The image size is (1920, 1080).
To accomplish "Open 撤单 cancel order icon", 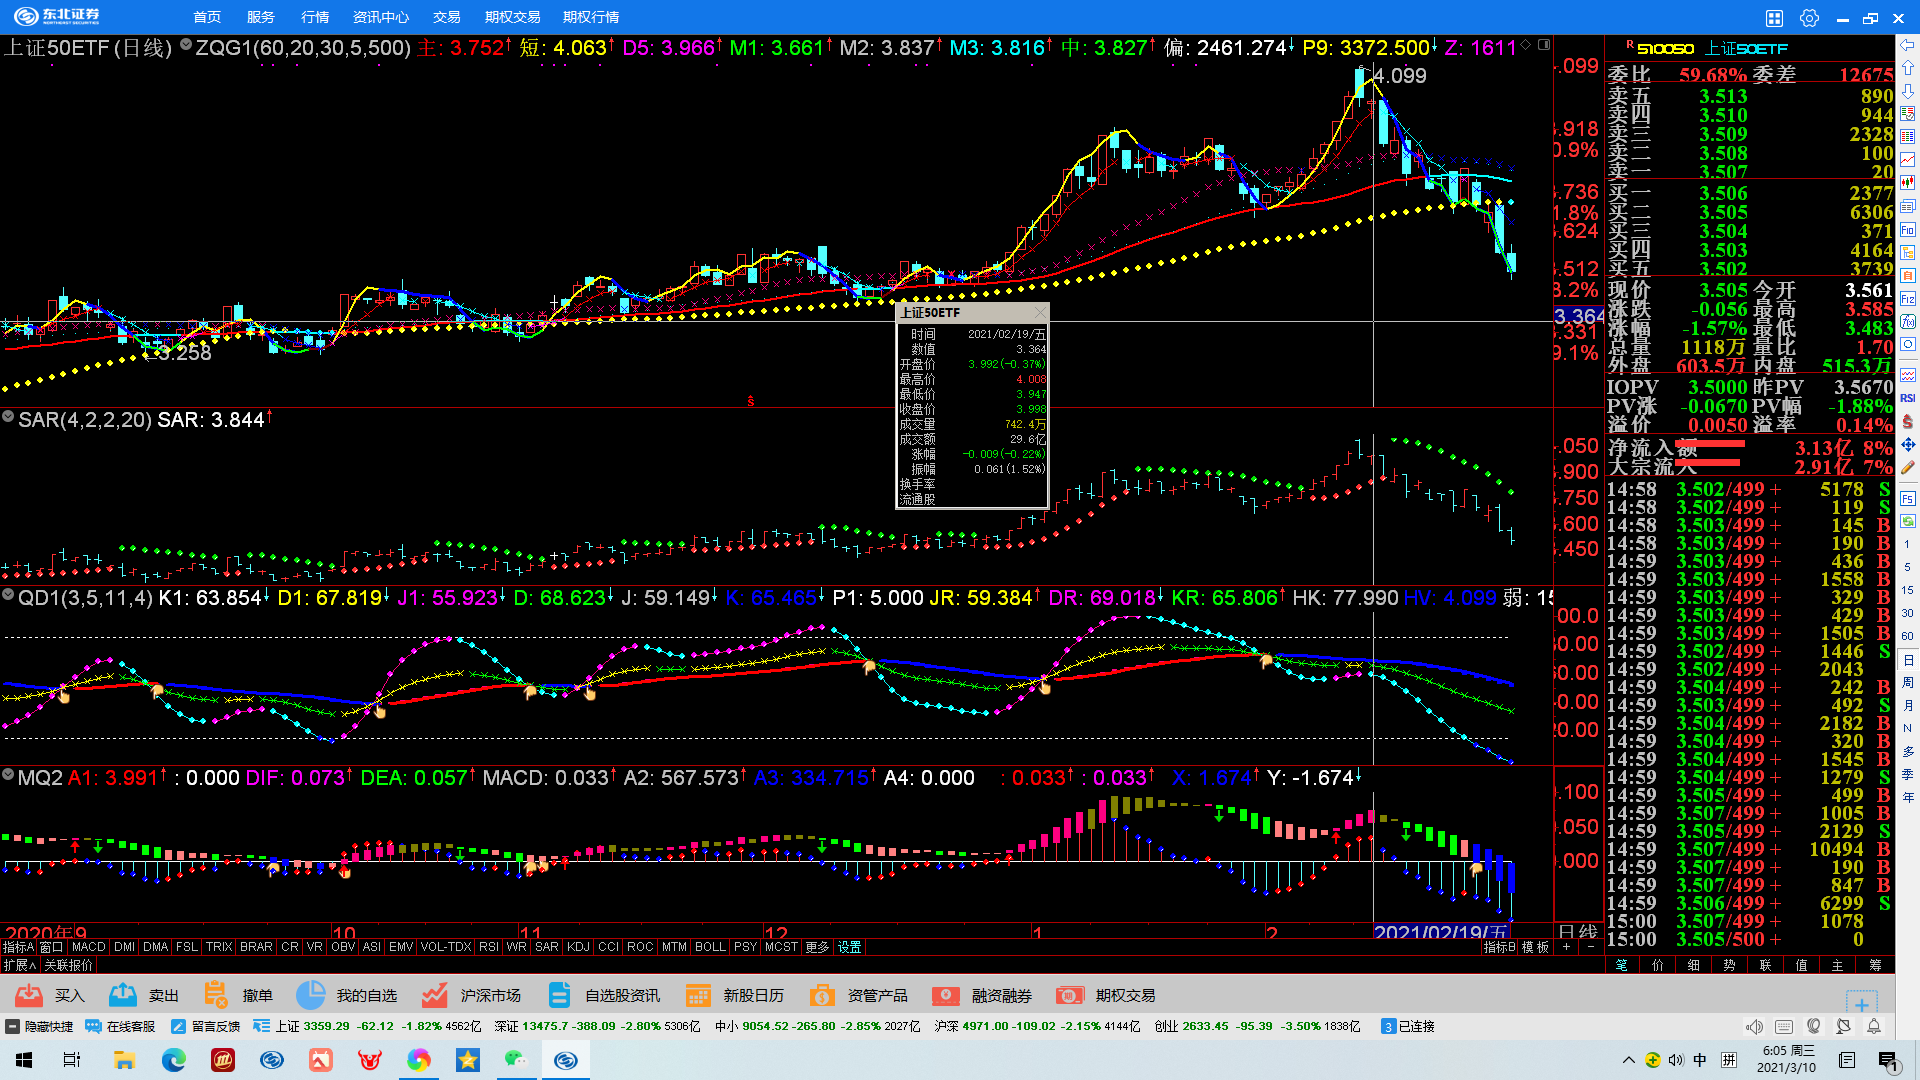I will click(x=216, y=995).
